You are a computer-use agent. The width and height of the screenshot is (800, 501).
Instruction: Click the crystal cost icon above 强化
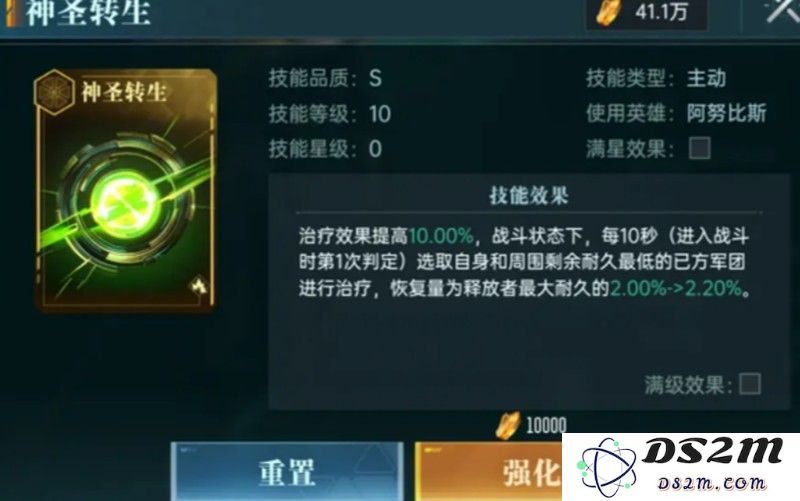[x=508, y=425]
